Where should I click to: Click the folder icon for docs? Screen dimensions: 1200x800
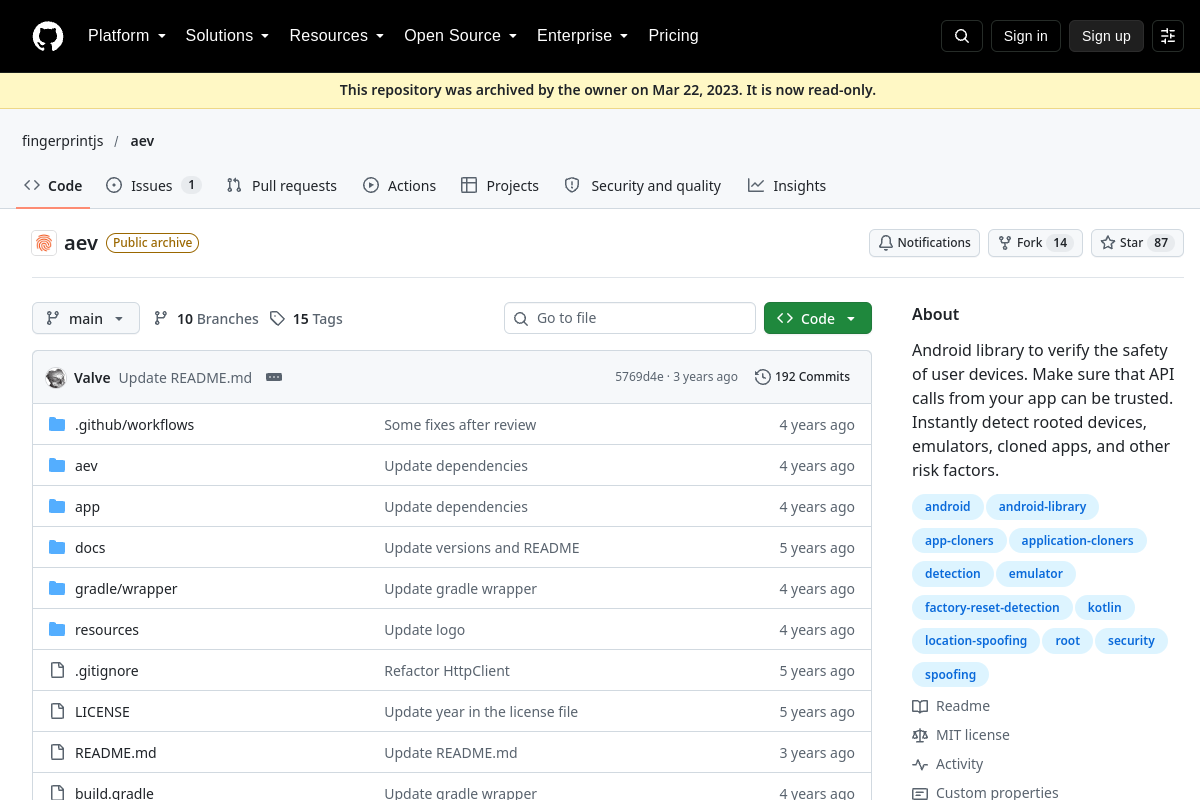[57, 548]
